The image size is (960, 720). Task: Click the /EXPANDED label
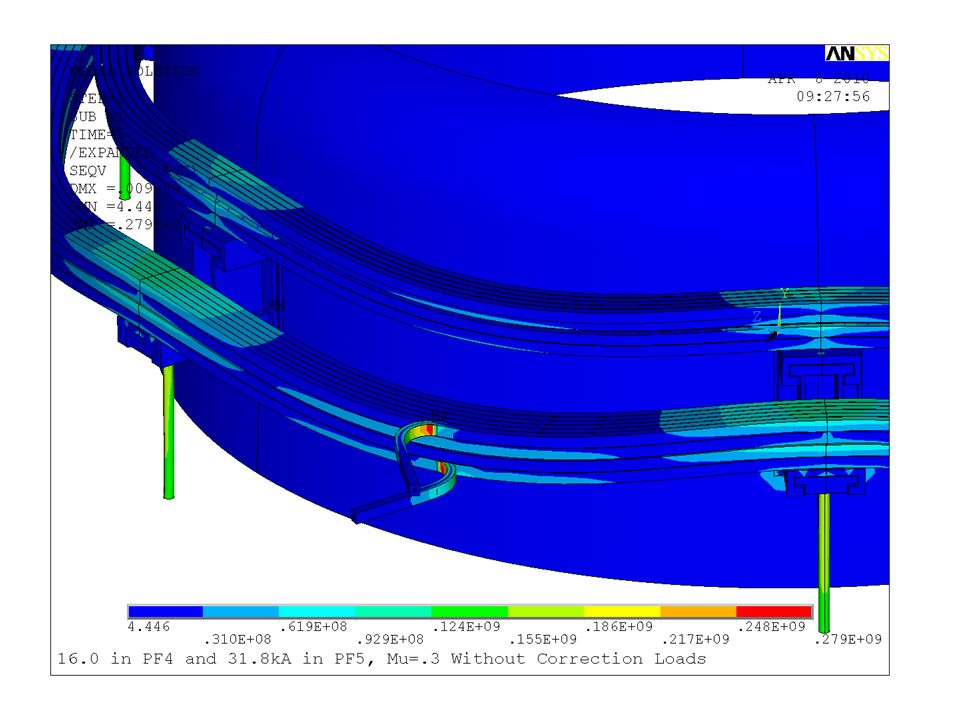(110, 152)
